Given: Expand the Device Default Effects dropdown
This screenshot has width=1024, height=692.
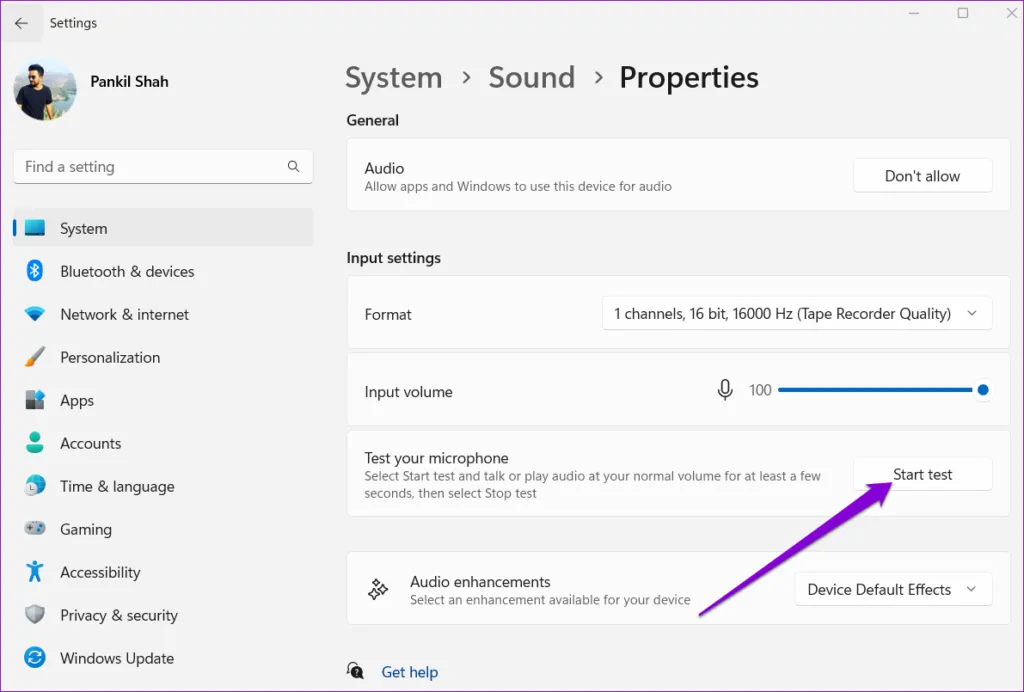Looking at the screenshot, I should coord(892,590).
